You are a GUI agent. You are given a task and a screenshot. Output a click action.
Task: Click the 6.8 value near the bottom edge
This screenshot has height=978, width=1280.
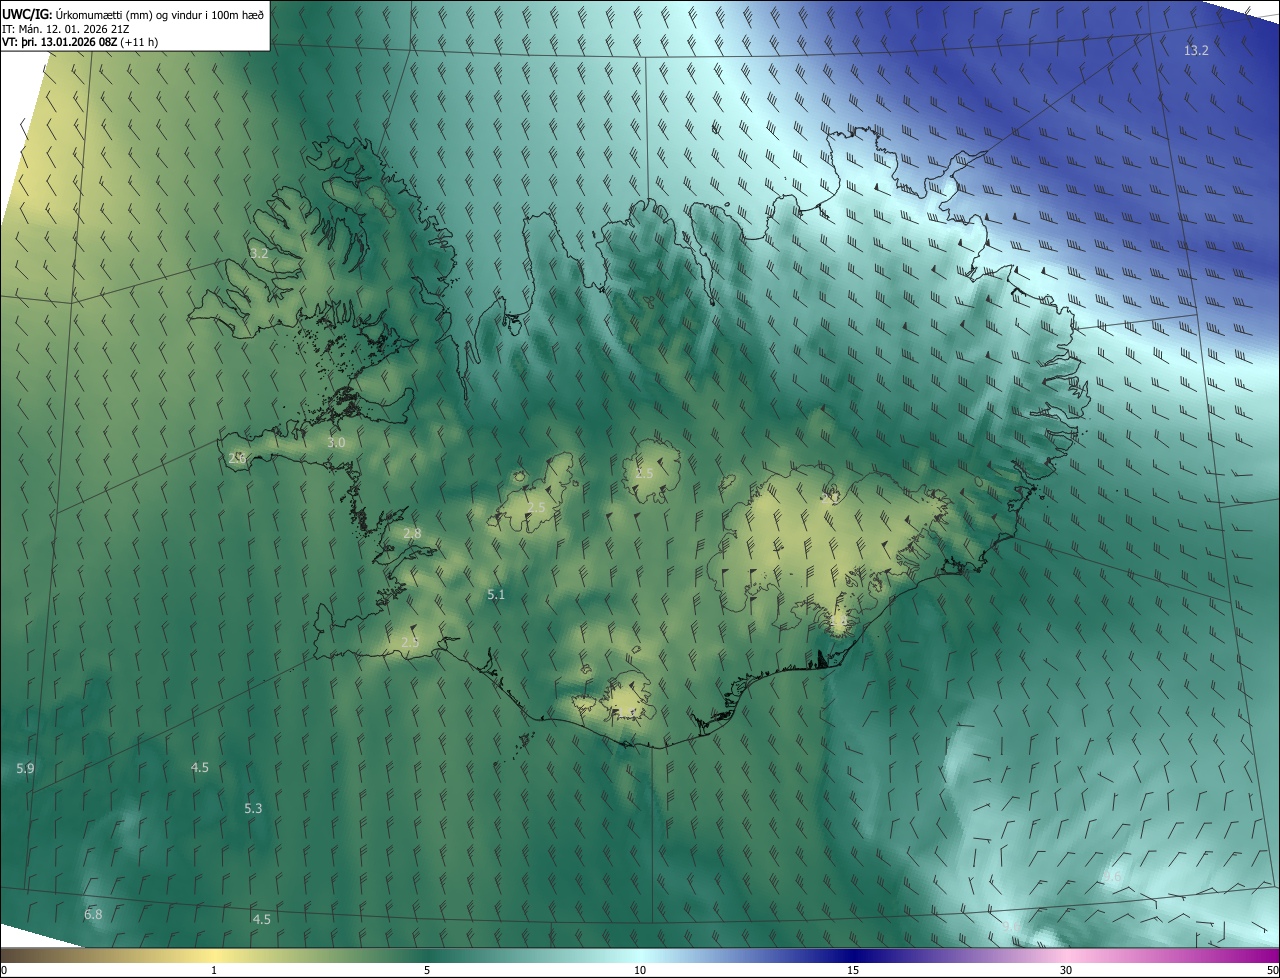pos(93,914)
